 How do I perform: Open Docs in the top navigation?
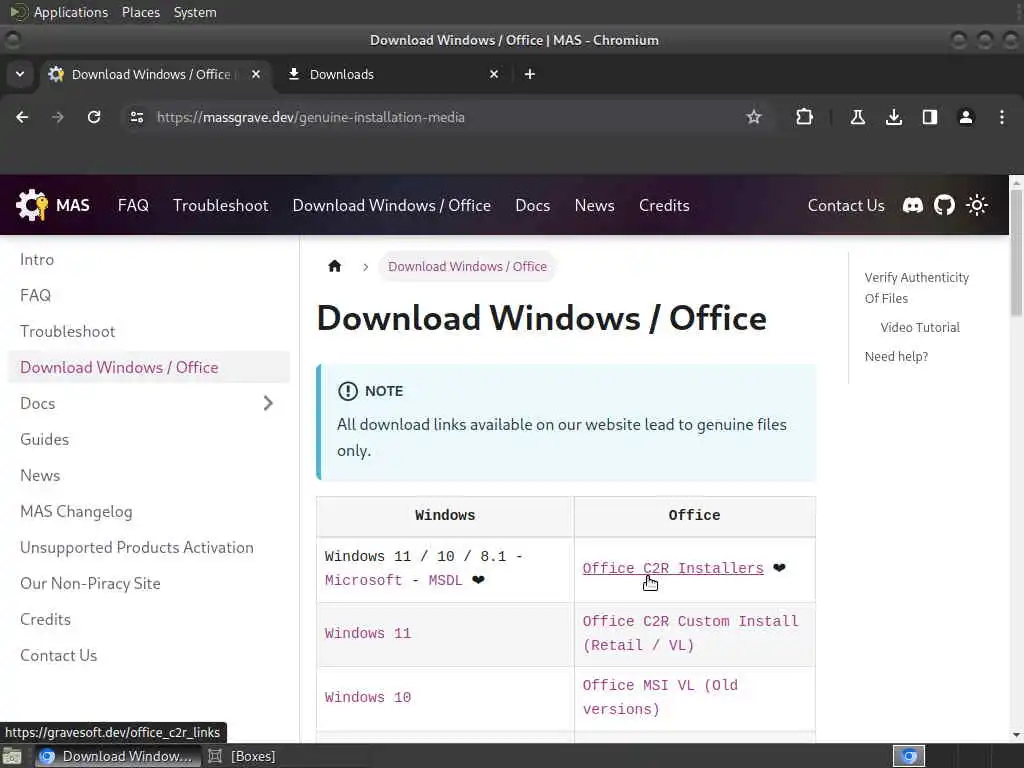532,205
